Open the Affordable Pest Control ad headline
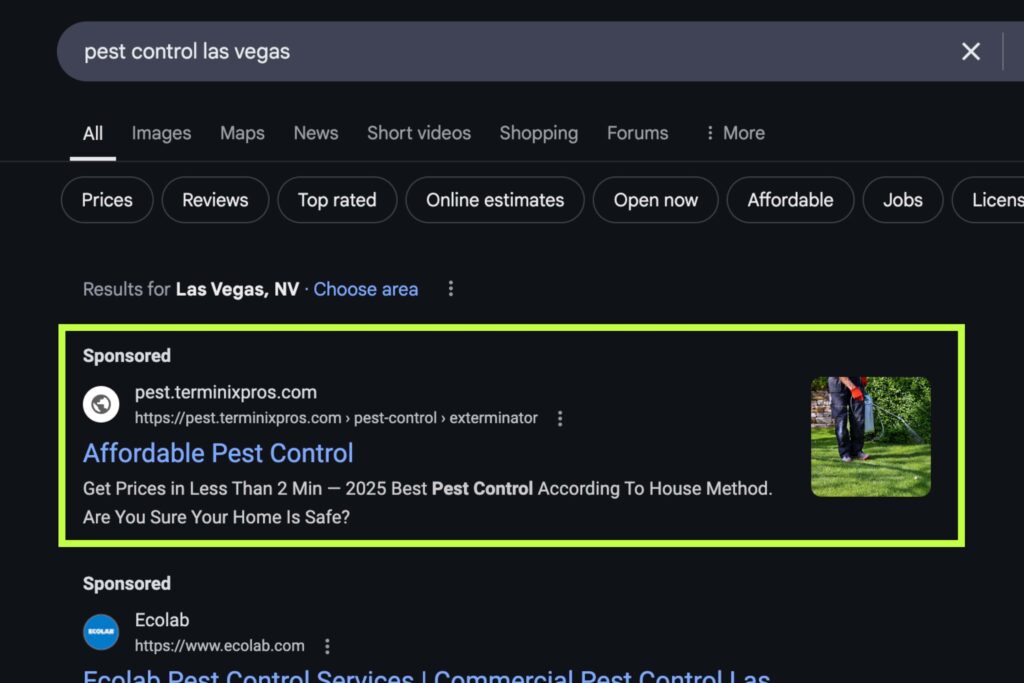 click(x=218, y=453)
